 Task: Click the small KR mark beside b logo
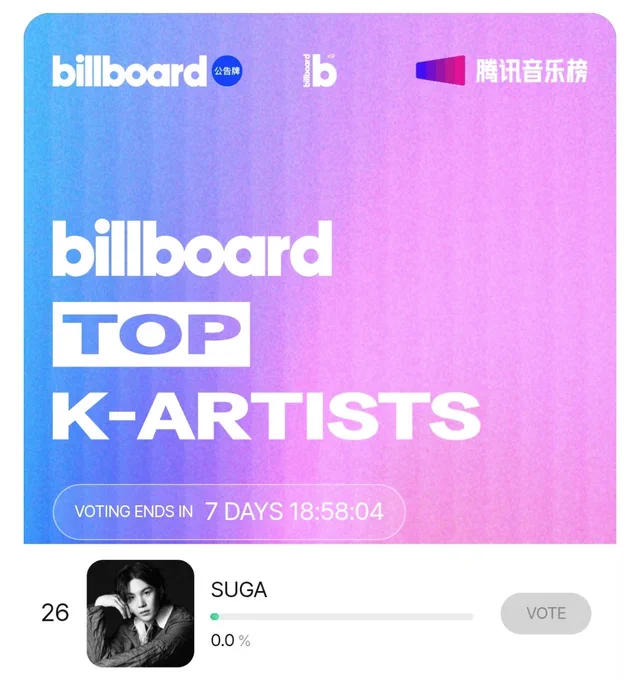point(331,56)
